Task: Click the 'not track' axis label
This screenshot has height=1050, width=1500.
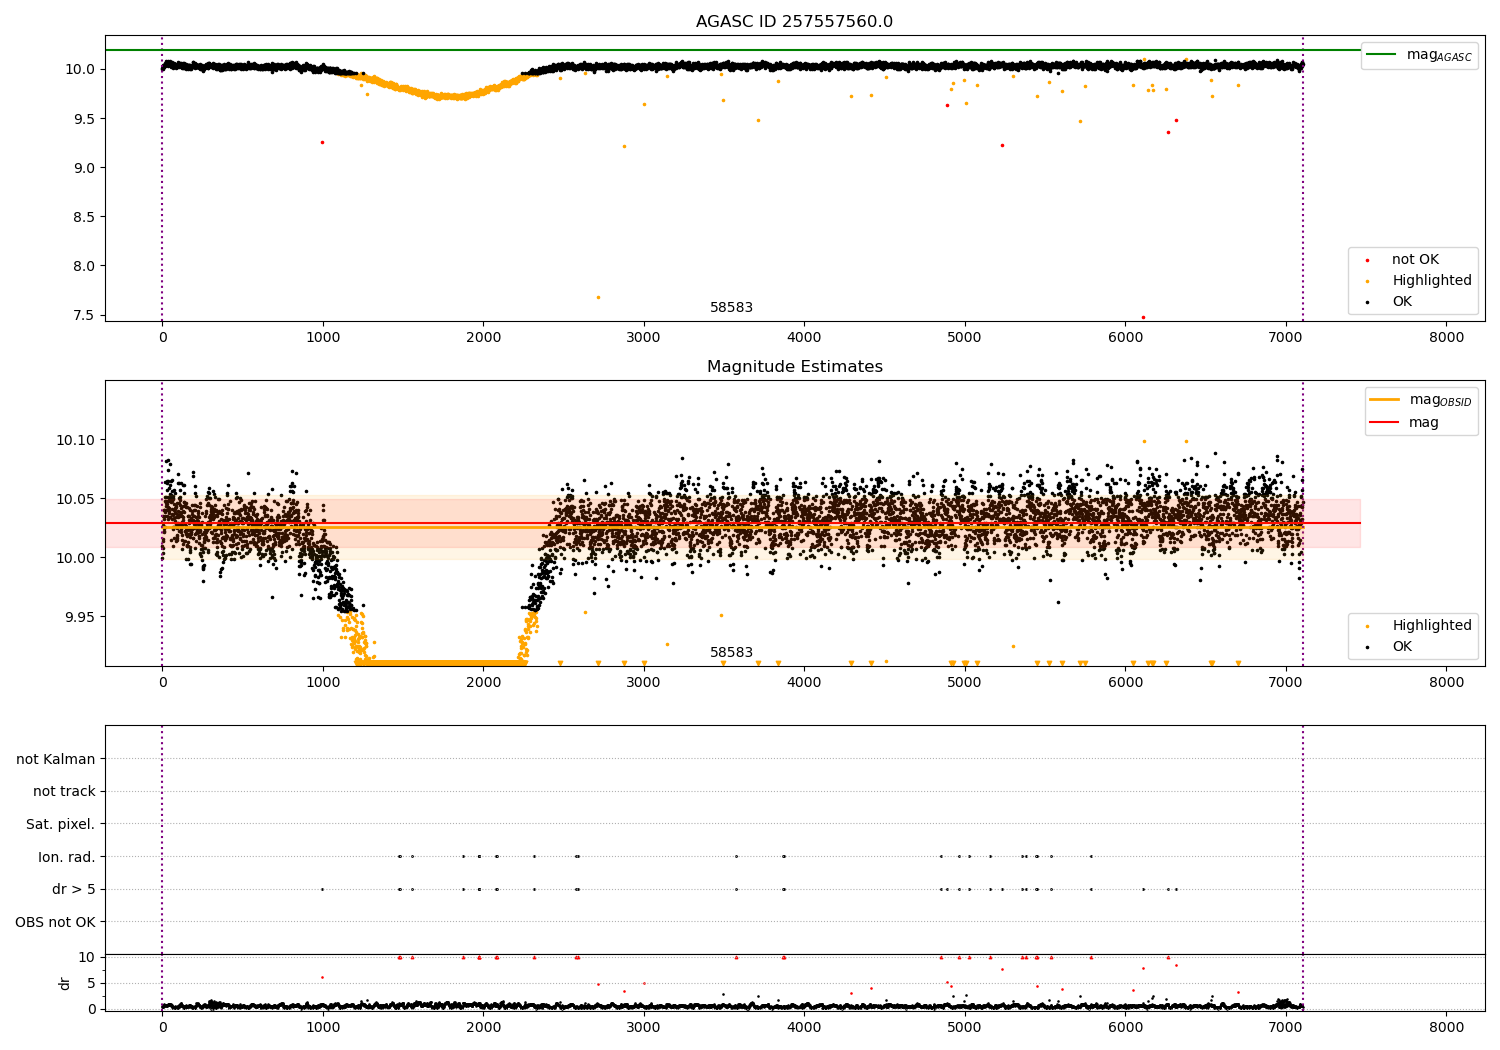Action: (x=64, y=791)
